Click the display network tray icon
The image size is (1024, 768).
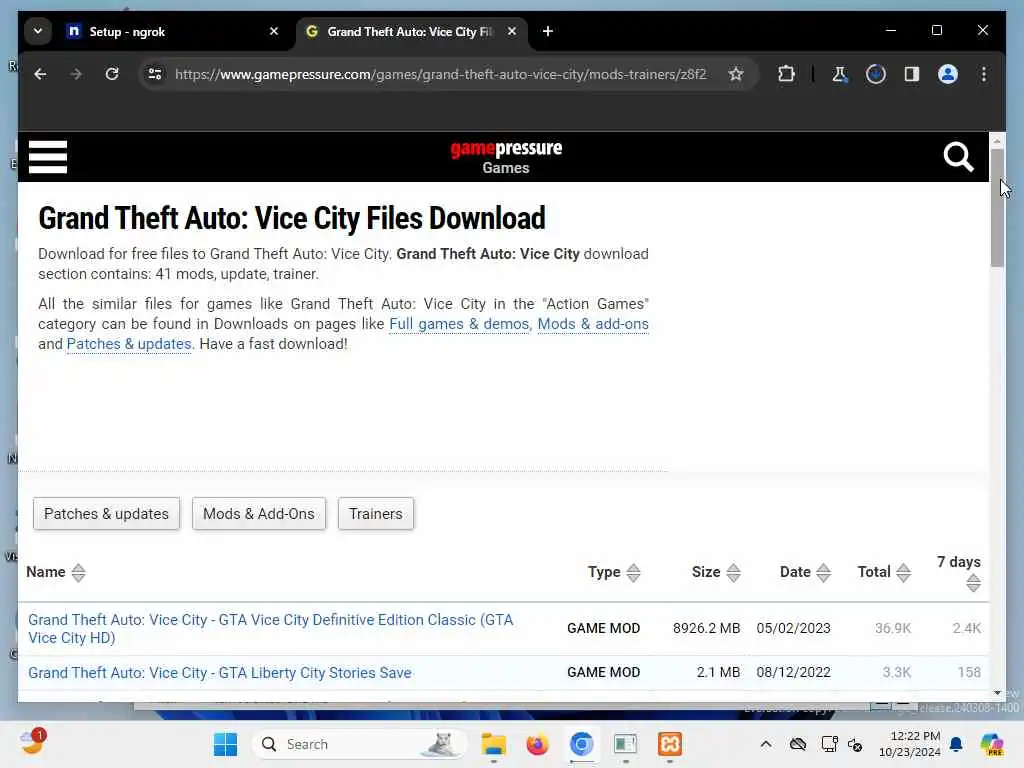click(x=829, y=744)
